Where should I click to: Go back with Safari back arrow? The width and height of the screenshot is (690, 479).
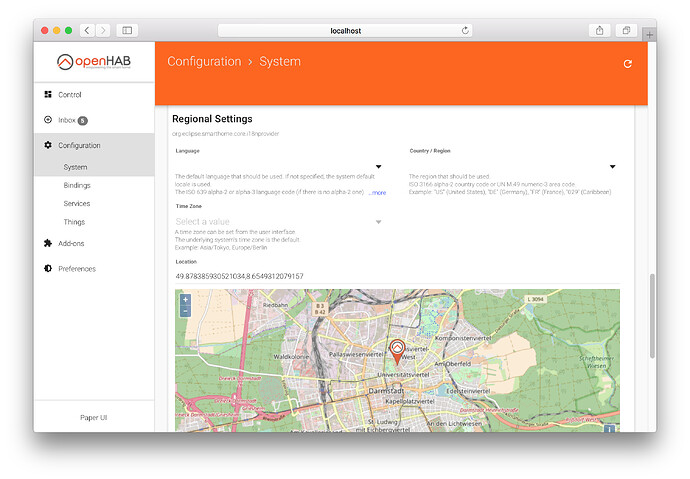(87, 30)
